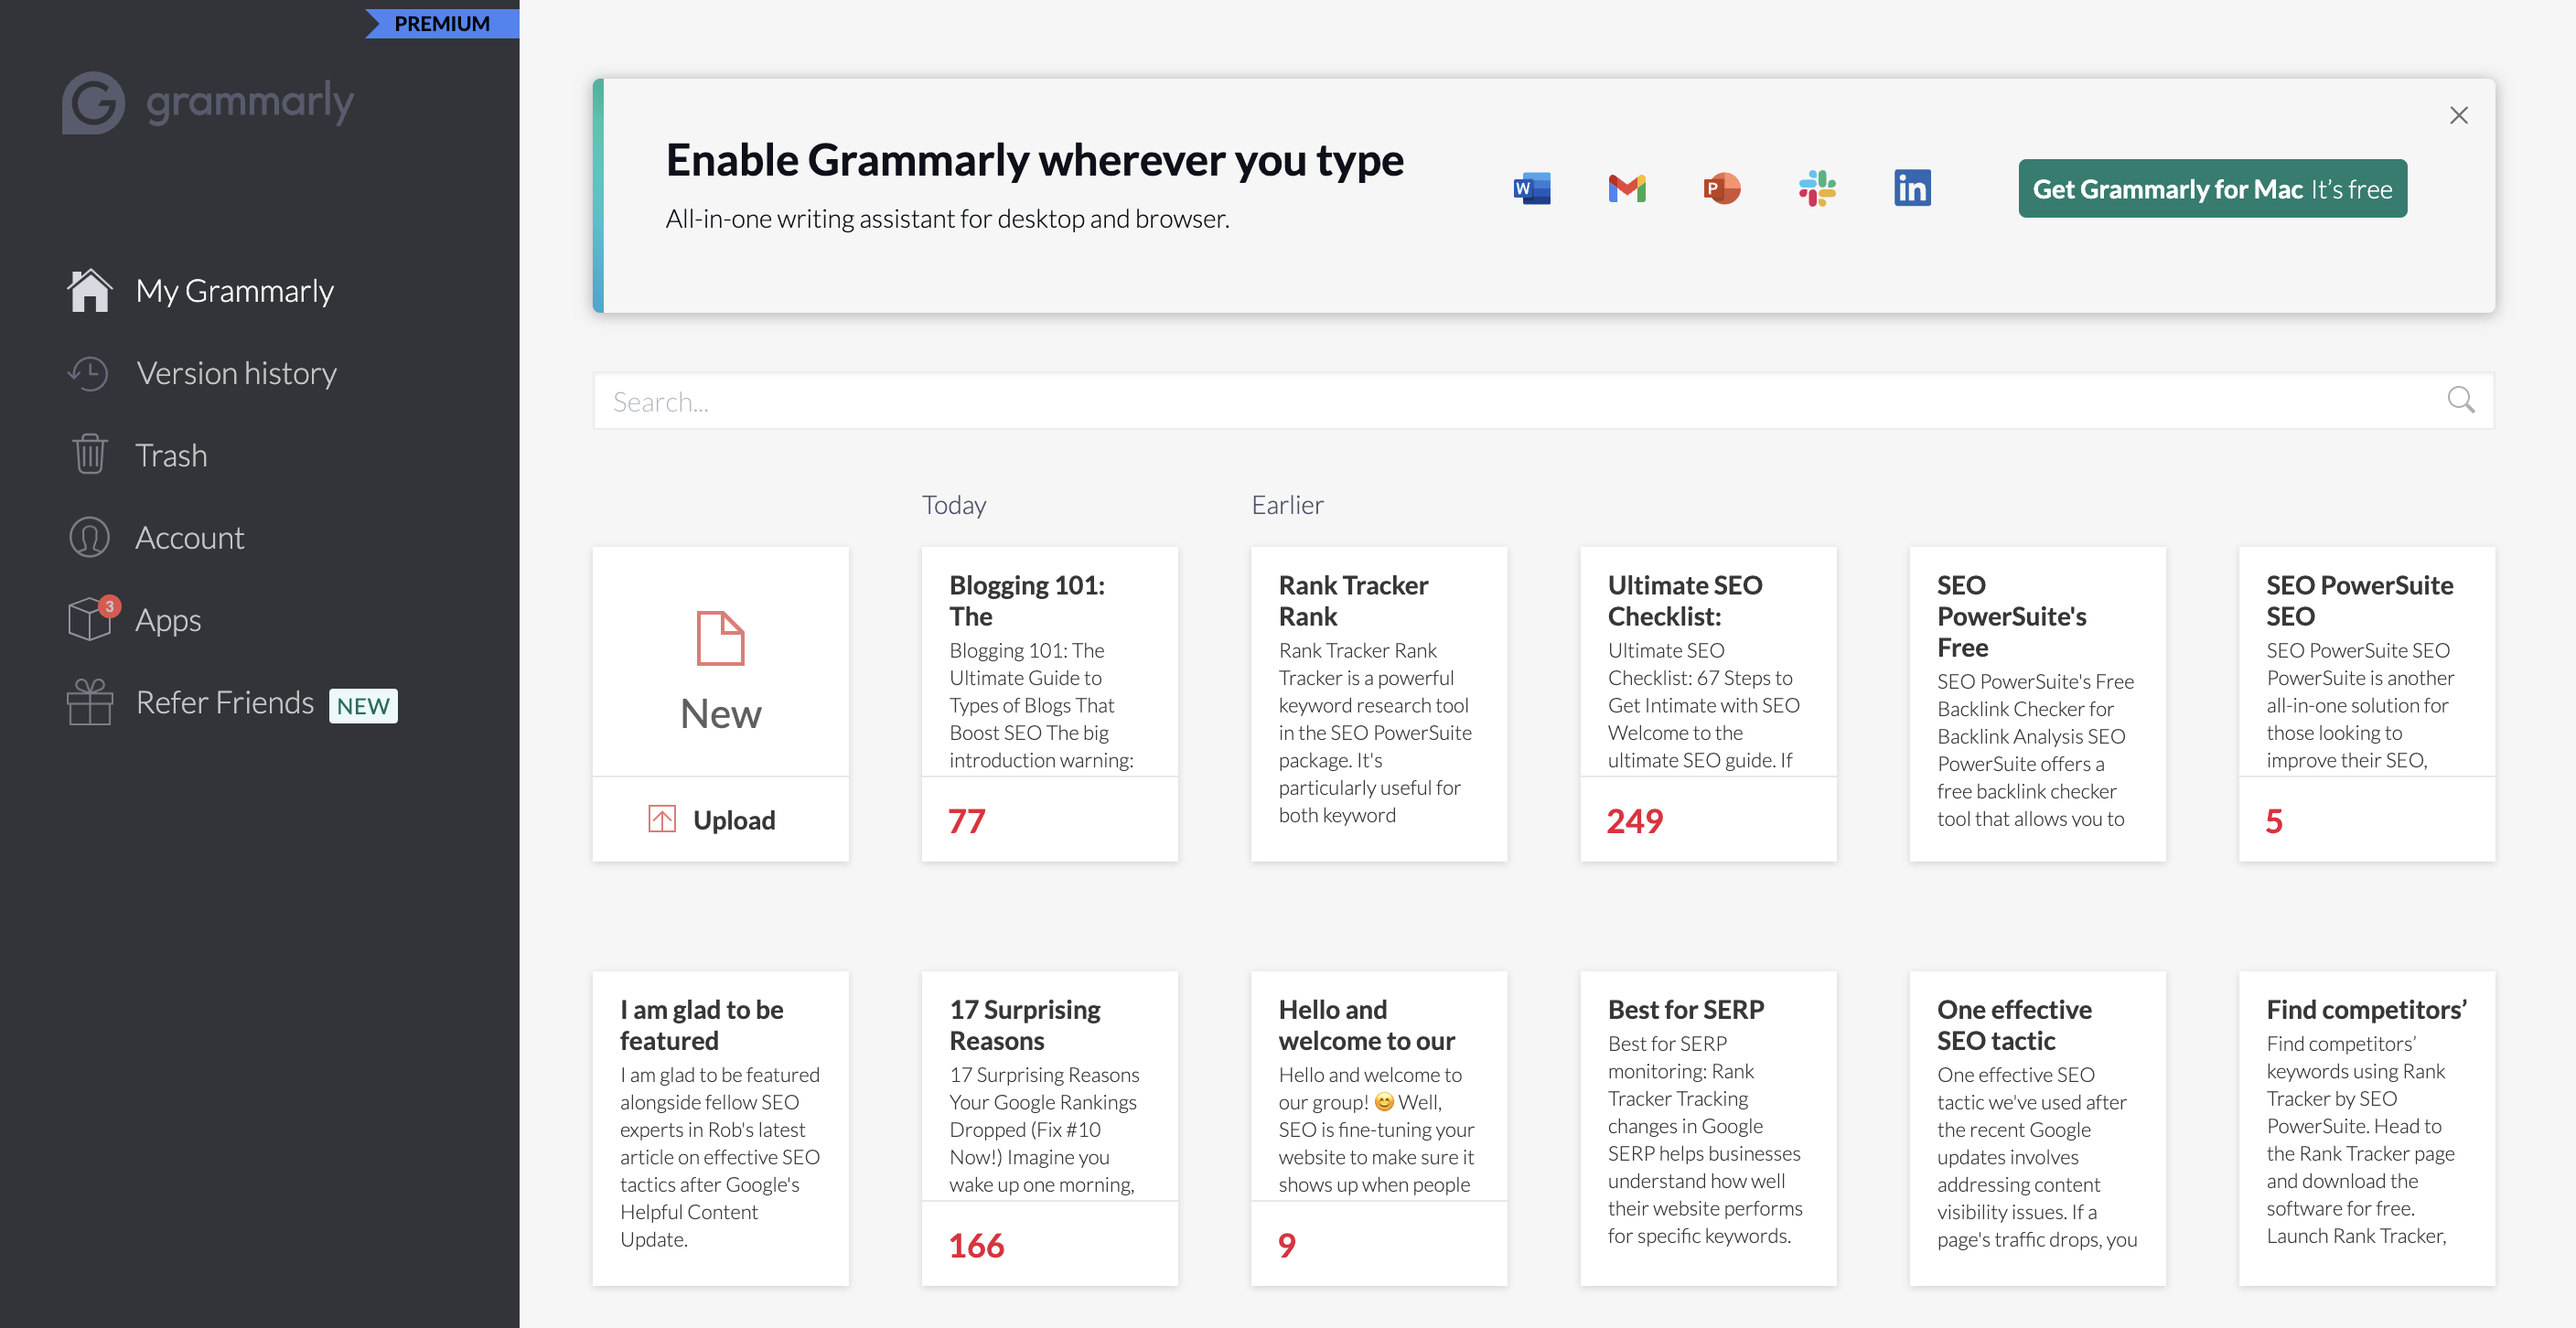2576x1328 pixels.
Task: Click the Trash bin icon
Action: tap(89, 455)
